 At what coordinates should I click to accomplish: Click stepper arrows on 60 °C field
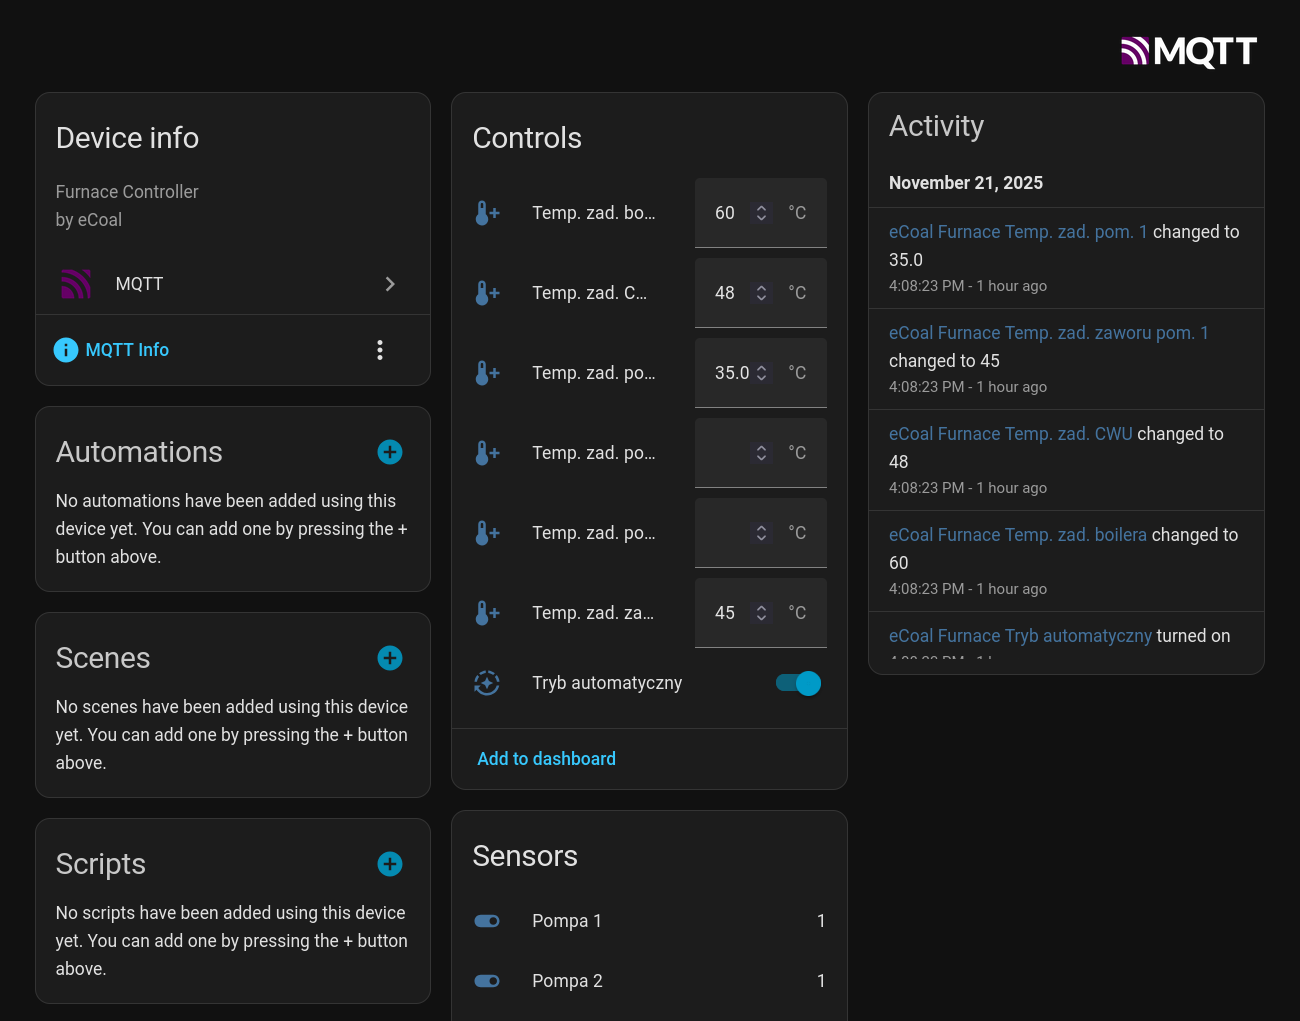(x=761, y=213)
